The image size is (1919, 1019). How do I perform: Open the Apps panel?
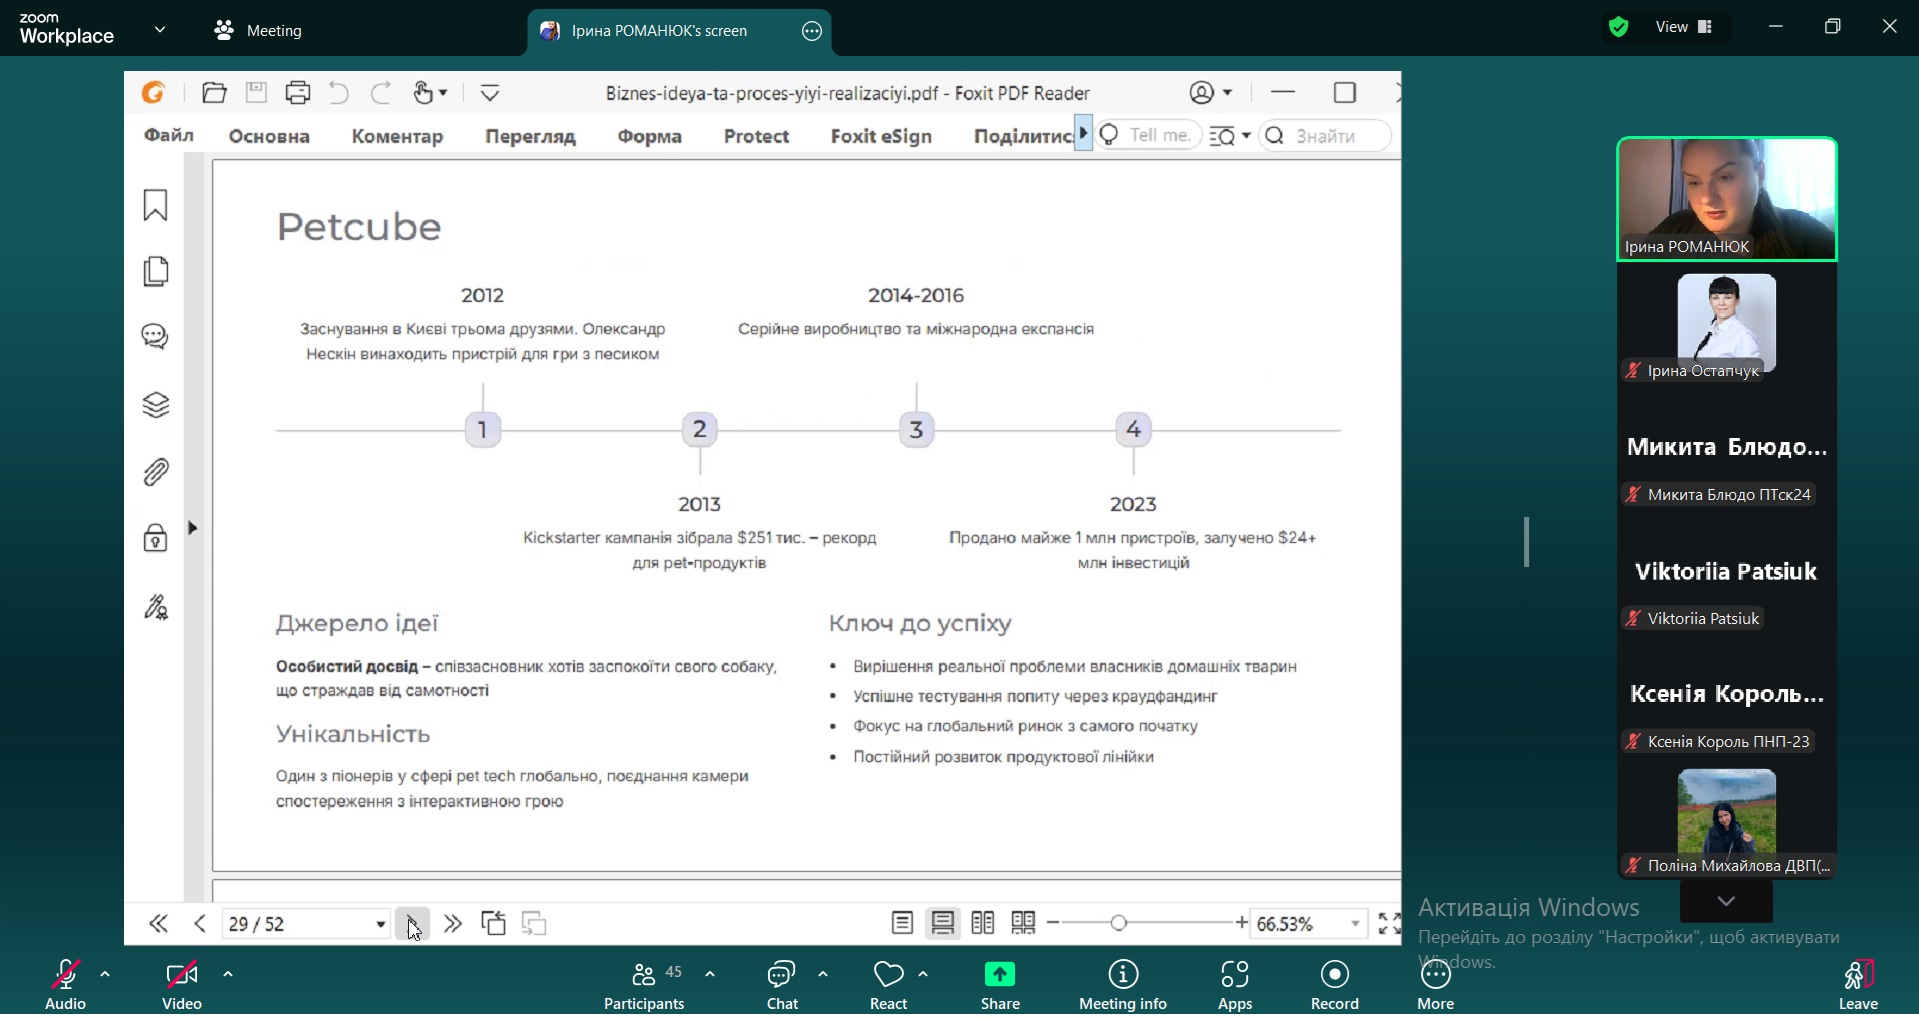[1234, 984]
